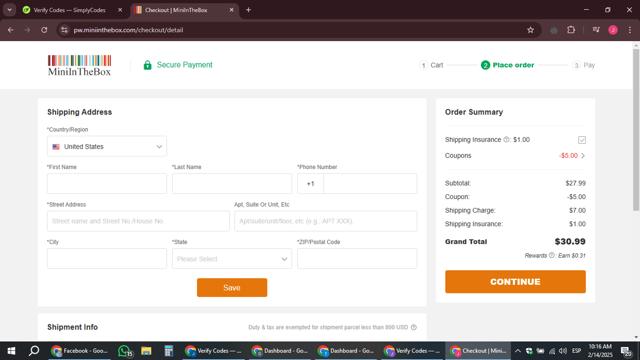Open the Chrome profile avatar

pos(613,30)
